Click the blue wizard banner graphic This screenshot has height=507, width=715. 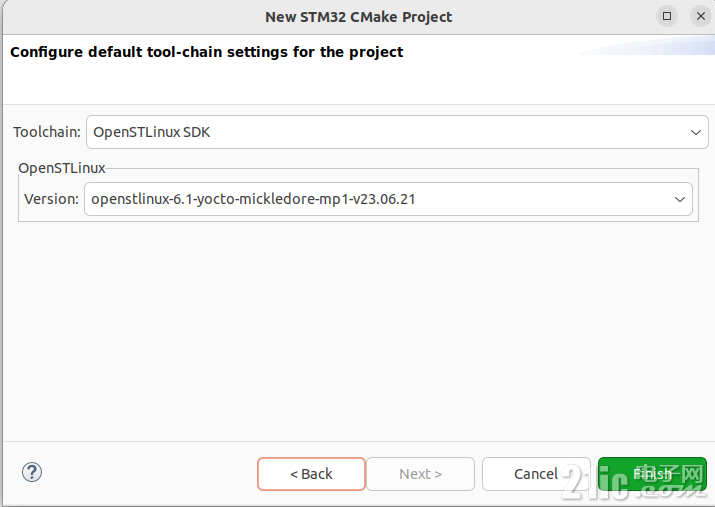pyautogui.click(x=648, y=46)
